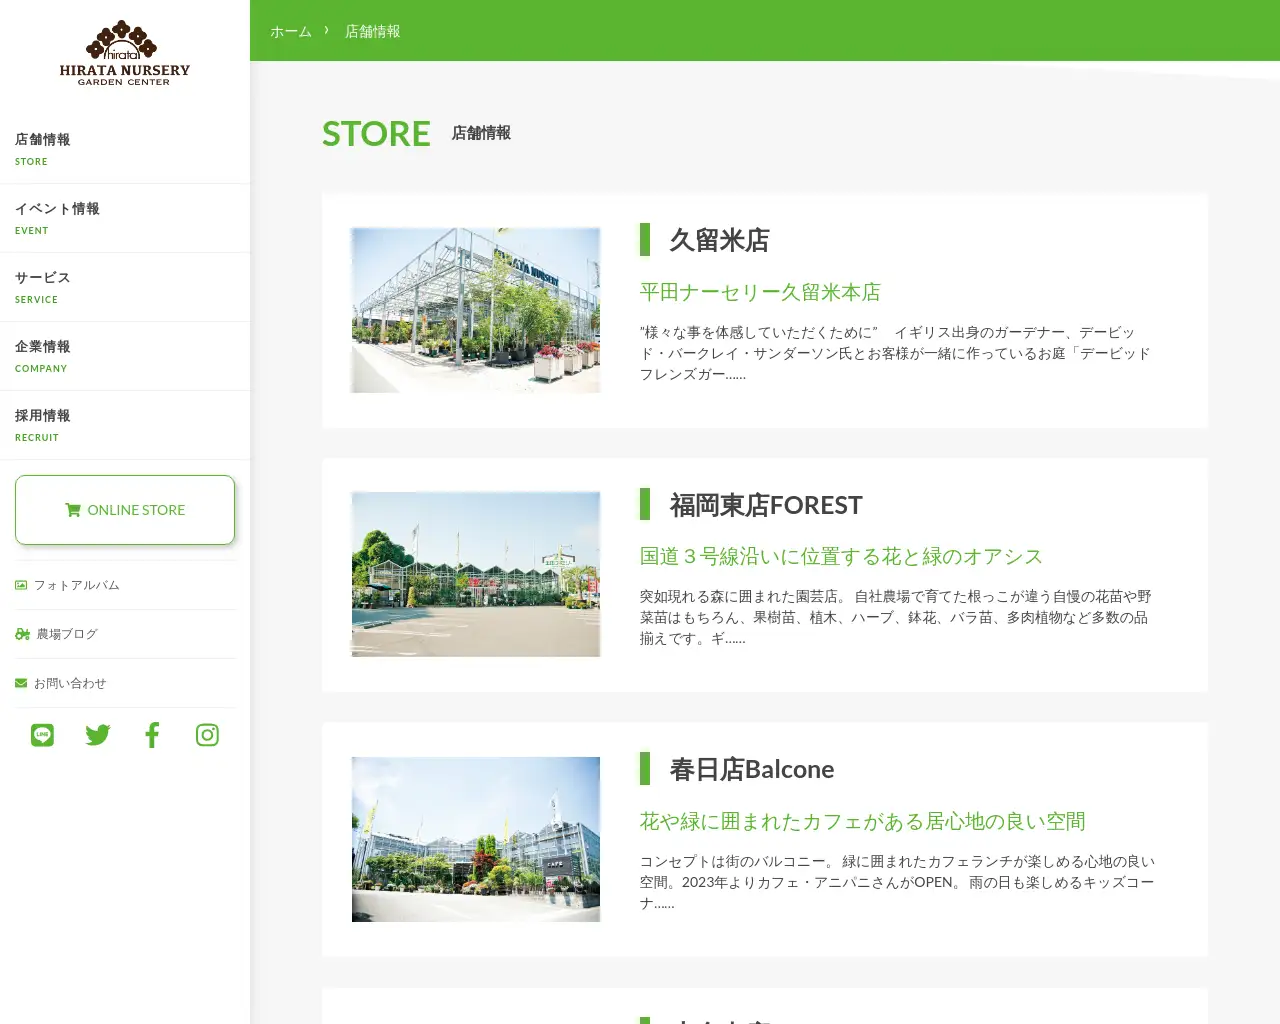Open 平田ナーセリー久留米本店 link
1280x1024 pixels.
[760, 291]
